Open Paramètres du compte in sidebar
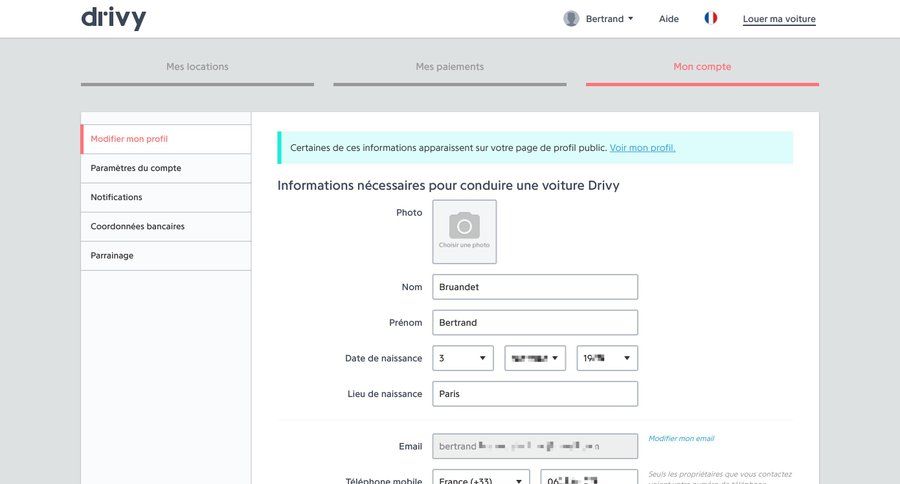This screenshot has width=900, height=484. [166, 168]
